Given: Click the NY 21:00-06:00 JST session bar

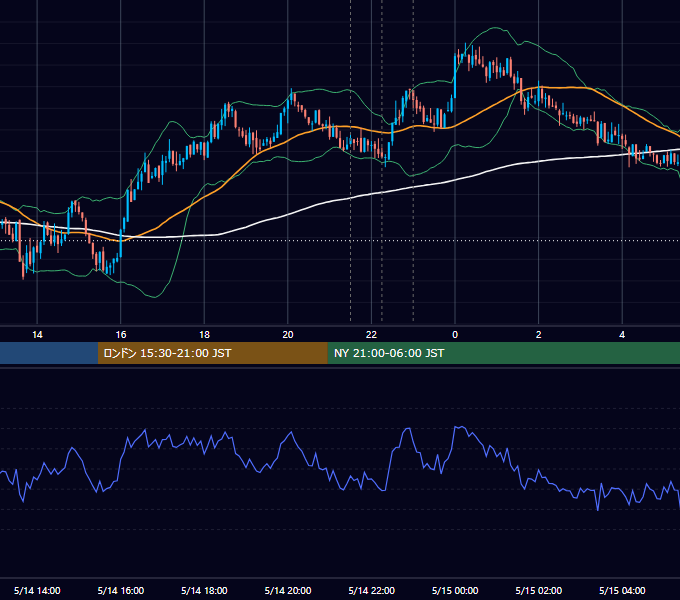Looking at the screenshot, I should (503, 353).
